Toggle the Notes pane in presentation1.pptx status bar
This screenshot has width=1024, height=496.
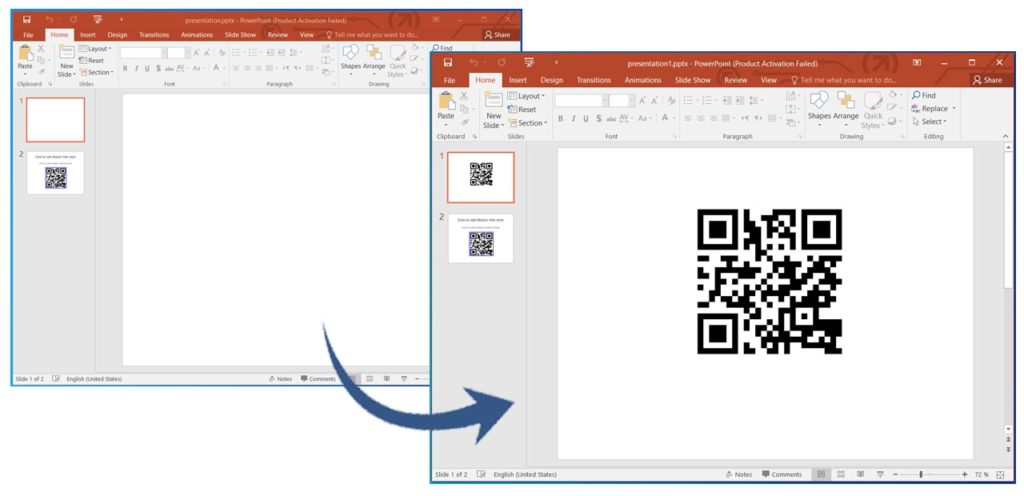click(x=736, y=474)
